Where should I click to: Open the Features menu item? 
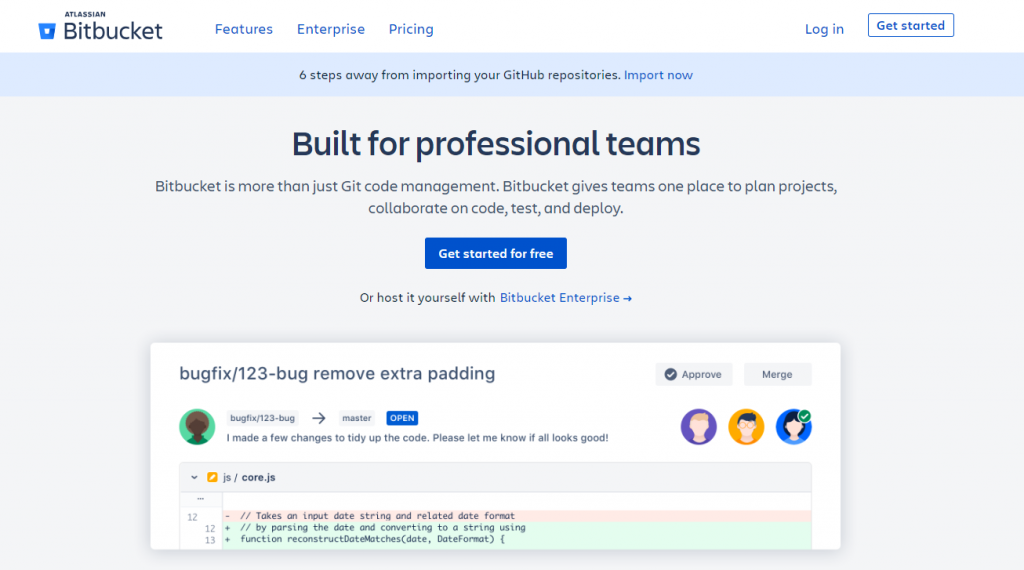tap(244, 29)
